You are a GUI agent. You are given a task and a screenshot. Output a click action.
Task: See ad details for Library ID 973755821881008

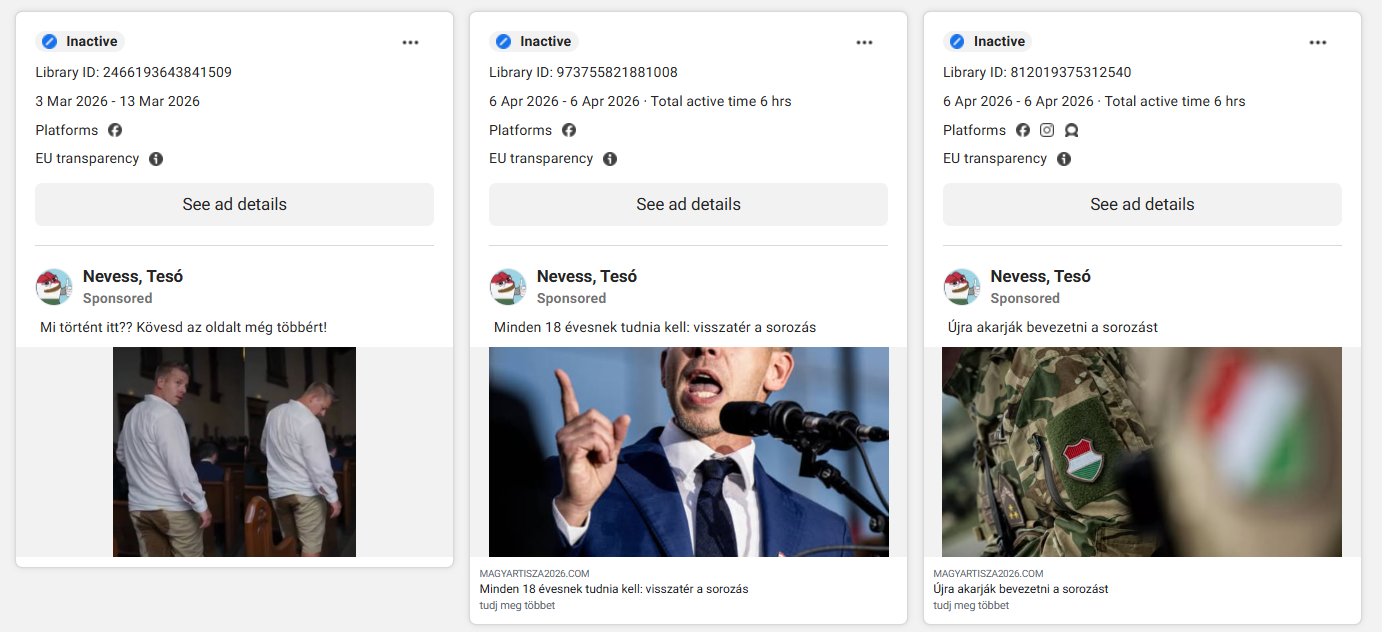point(688,204)
